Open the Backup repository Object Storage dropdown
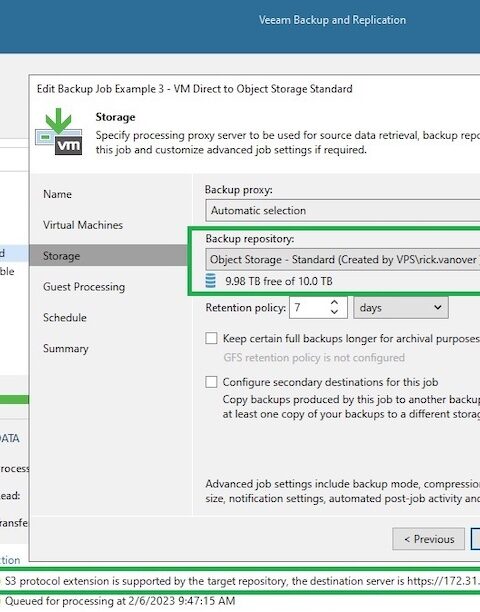Viewport: 480px width, 612px height. 343,260
